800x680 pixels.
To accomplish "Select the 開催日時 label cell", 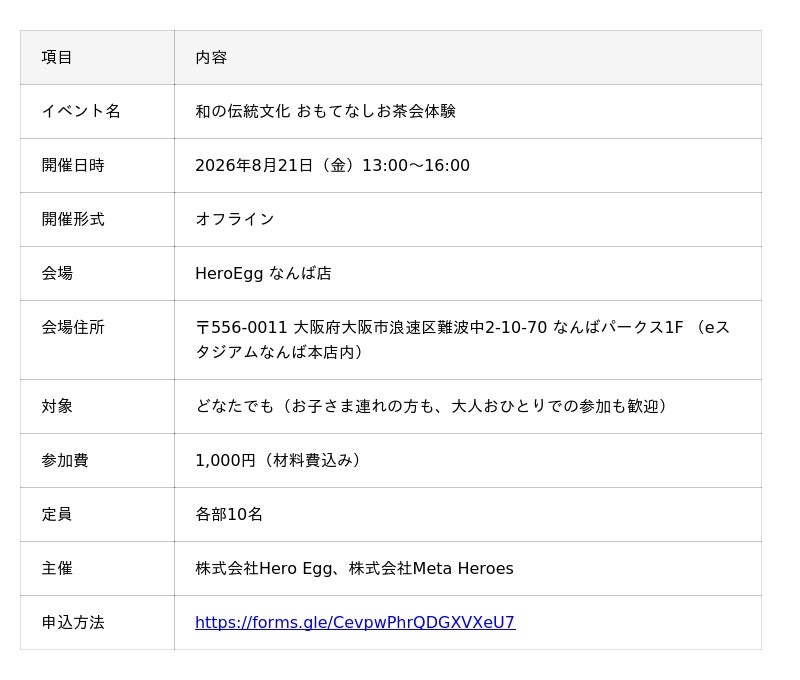I will click(x=97, y=165).
